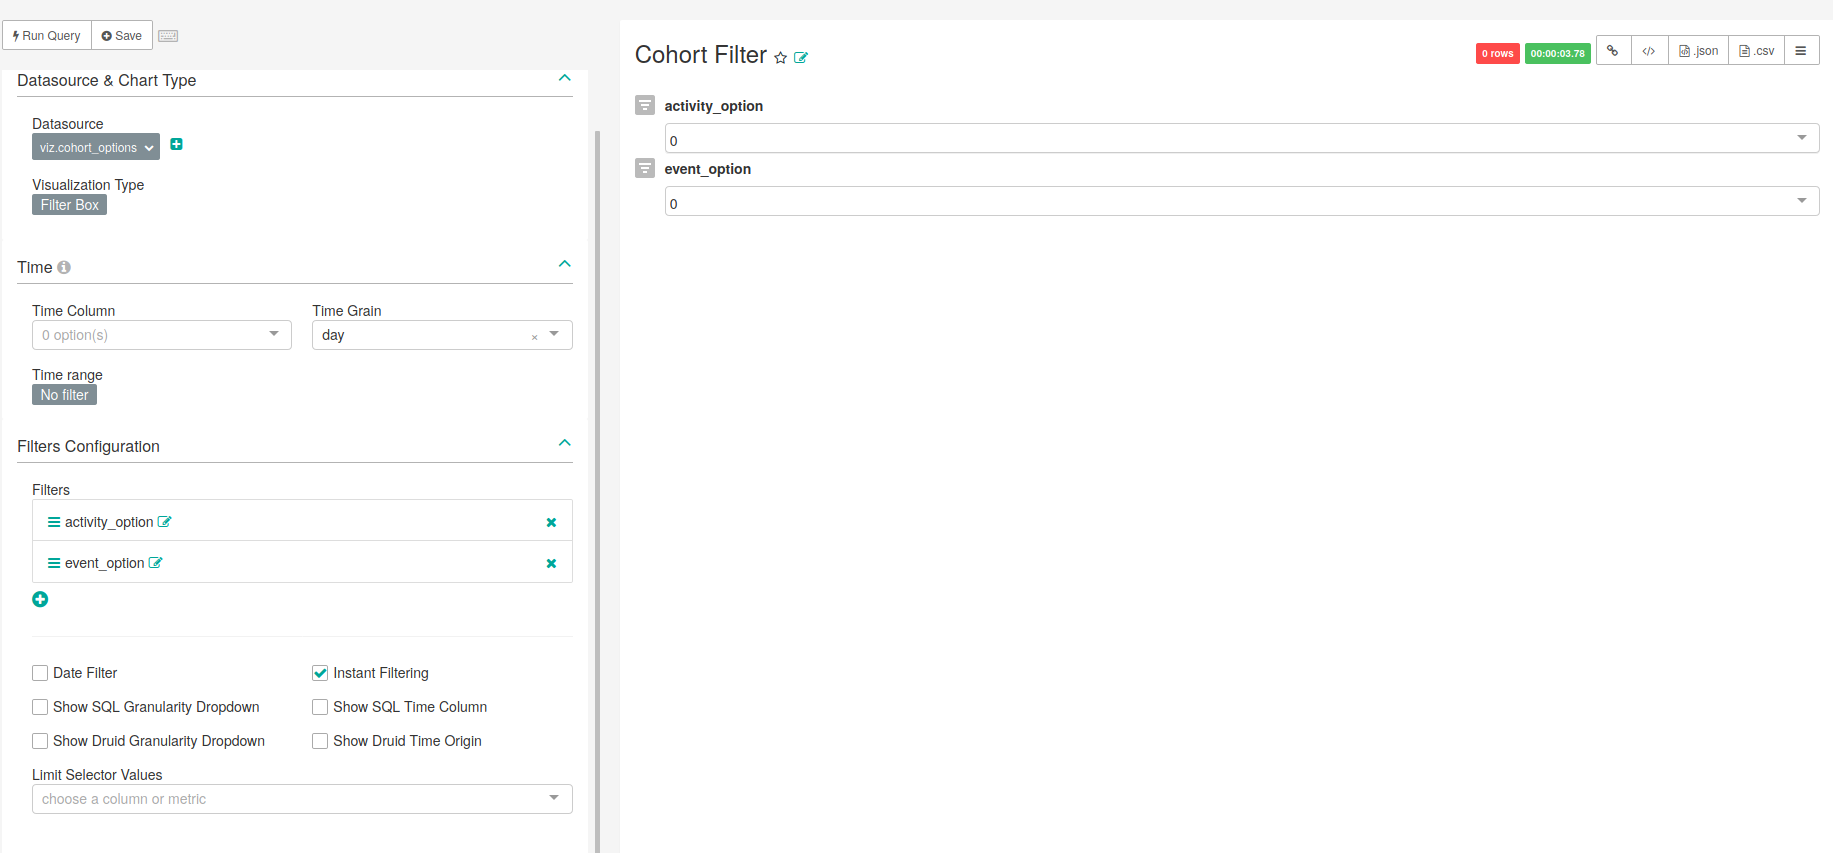
Task: Click the Cohort Filter chart title
Action: (x=701, y=55)
